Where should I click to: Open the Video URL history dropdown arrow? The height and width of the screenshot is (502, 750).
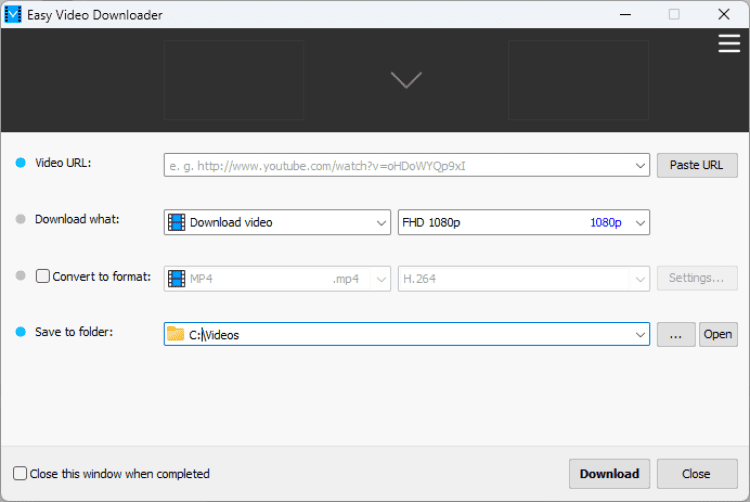click(x=640, y=165)
